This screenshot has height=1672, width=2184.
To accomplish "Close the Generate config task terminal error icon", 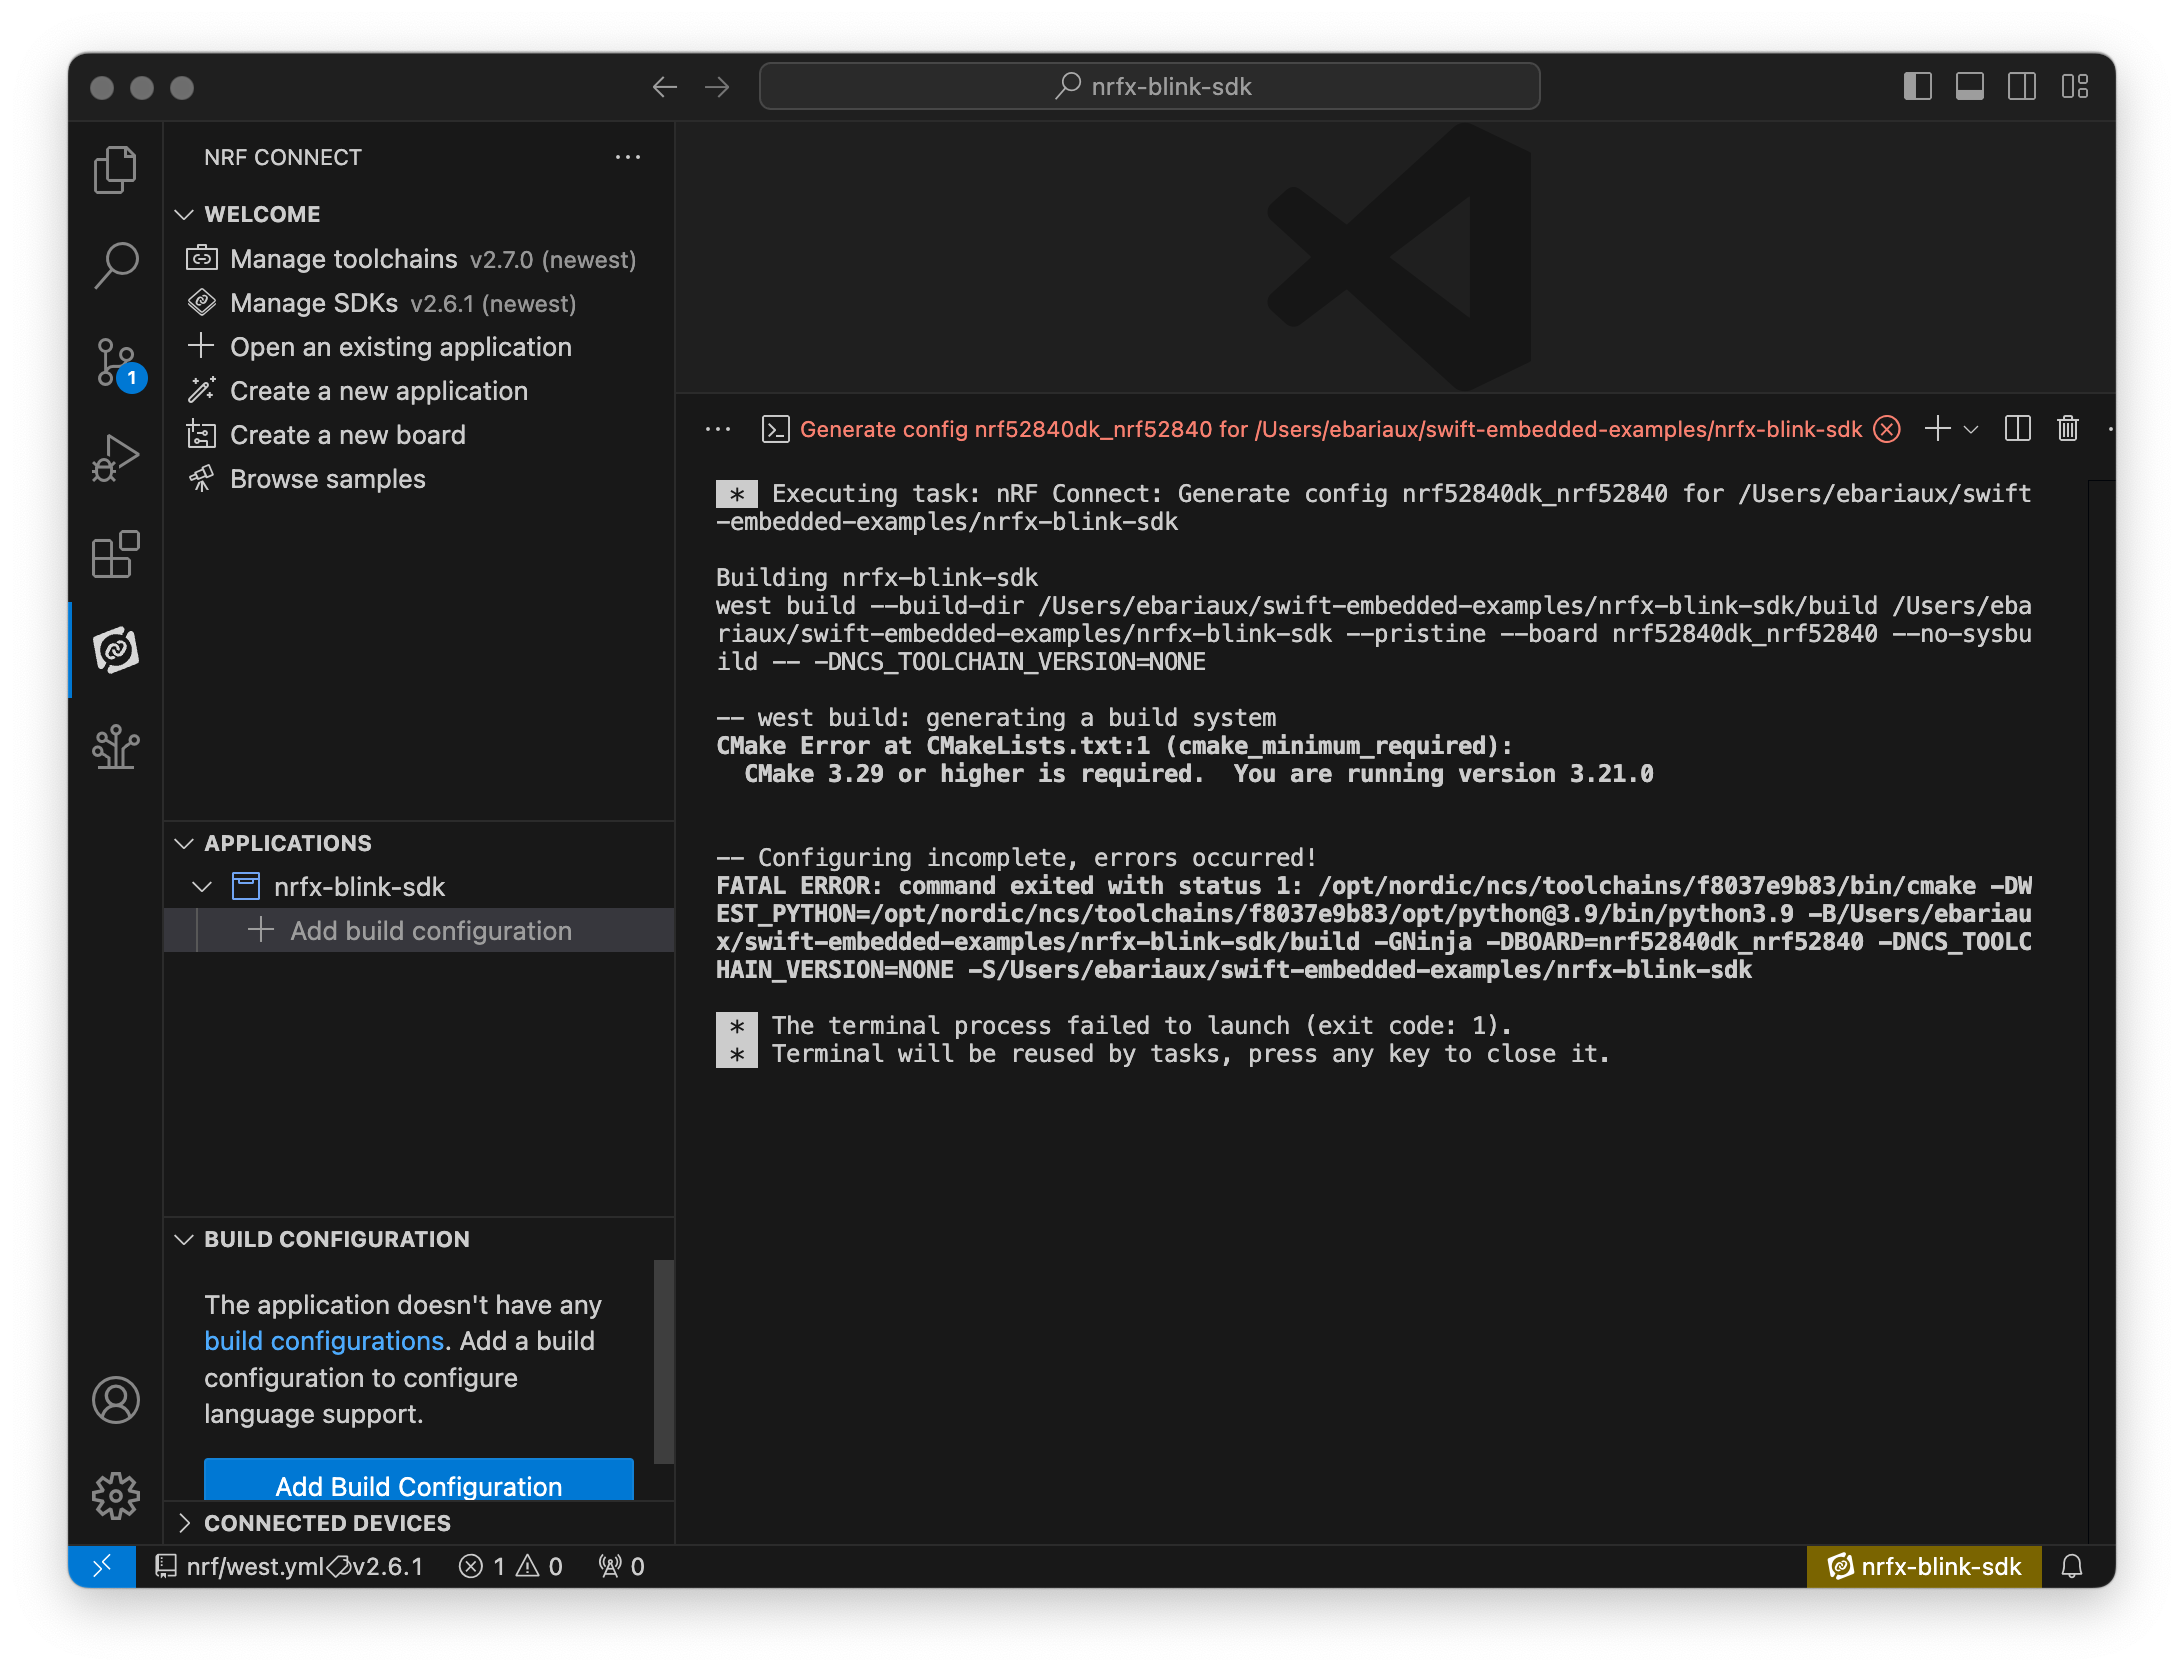I will [1887, 429].
